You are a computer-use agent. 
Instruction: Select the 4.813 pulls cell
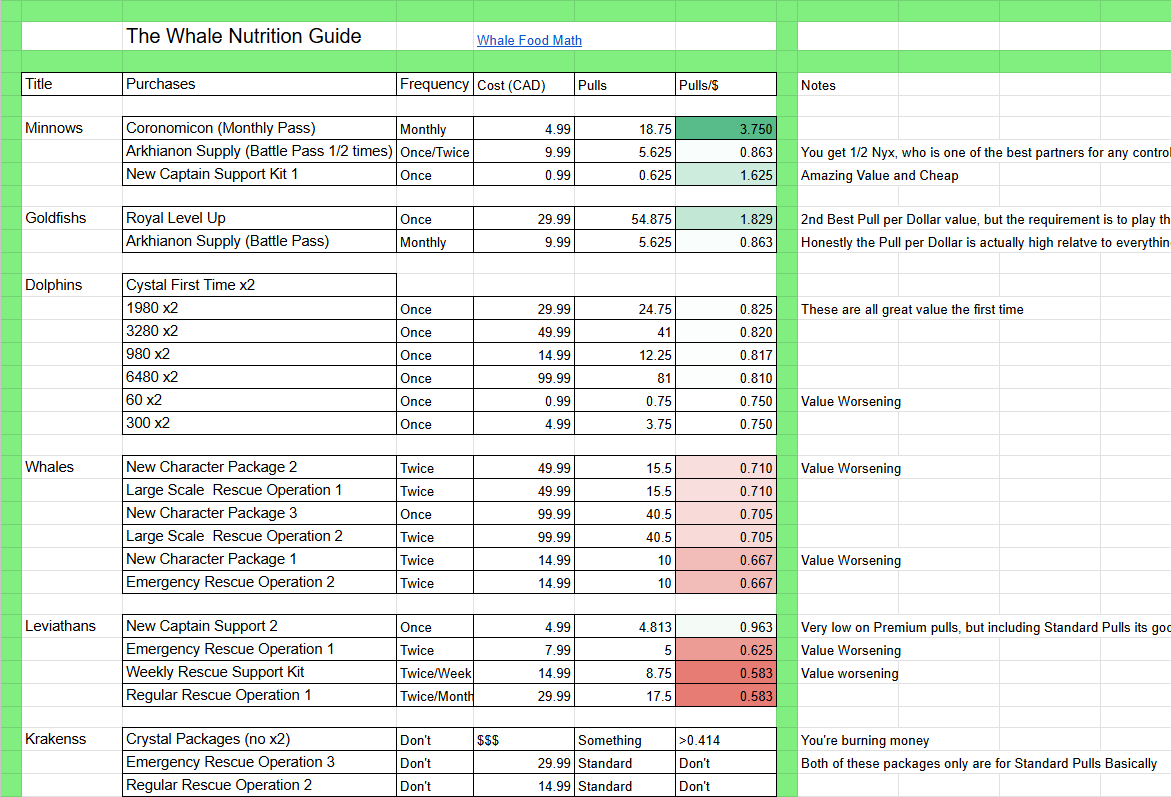pos(624,627)
